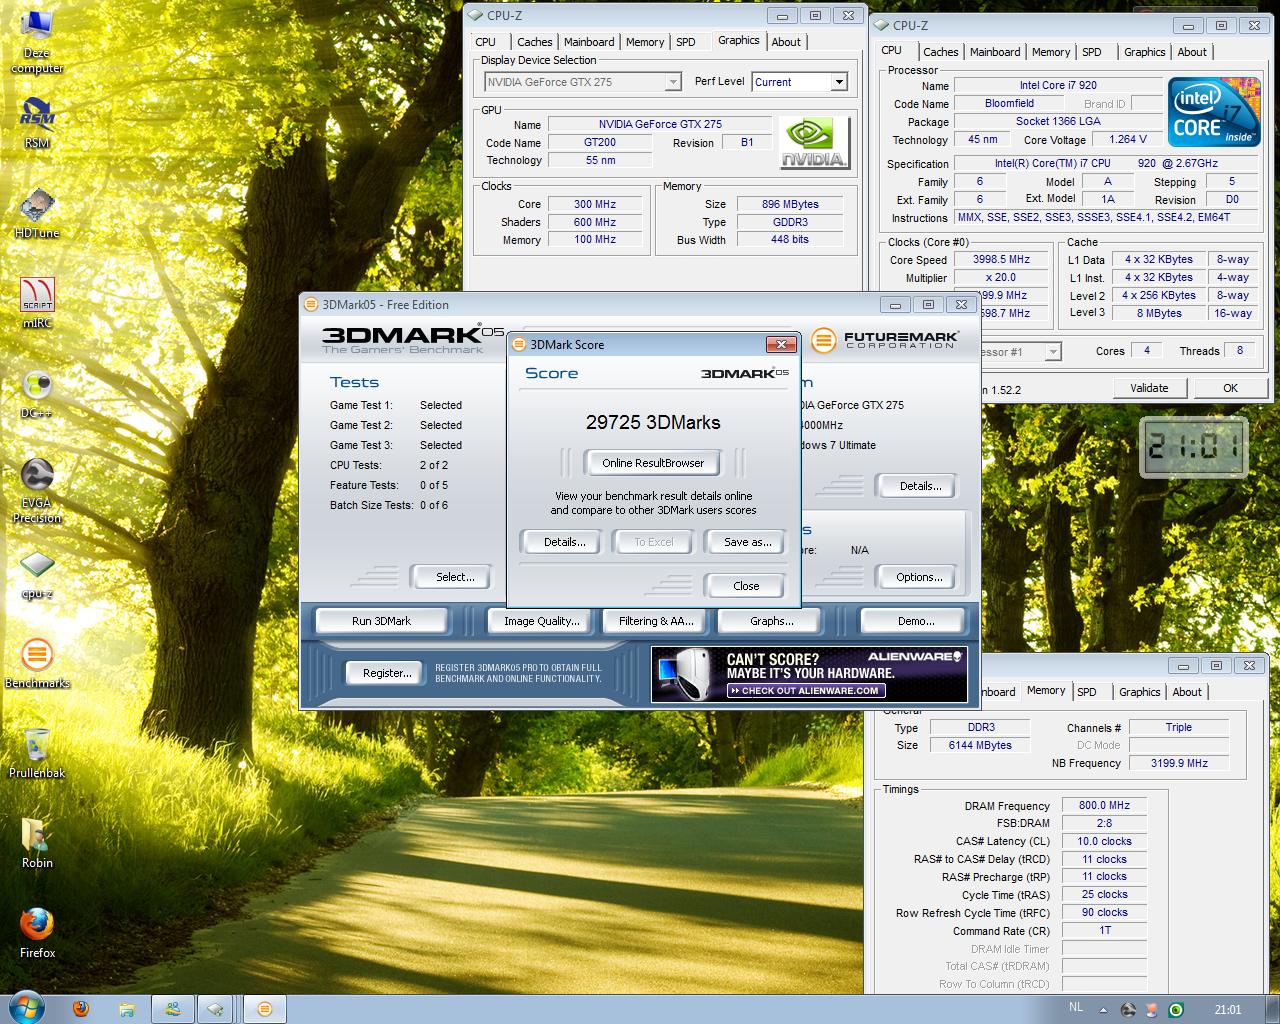This screenshot has height=1024, width=1280.
Task: Open the Robin user folder
Action: click(x=37, y=842)
